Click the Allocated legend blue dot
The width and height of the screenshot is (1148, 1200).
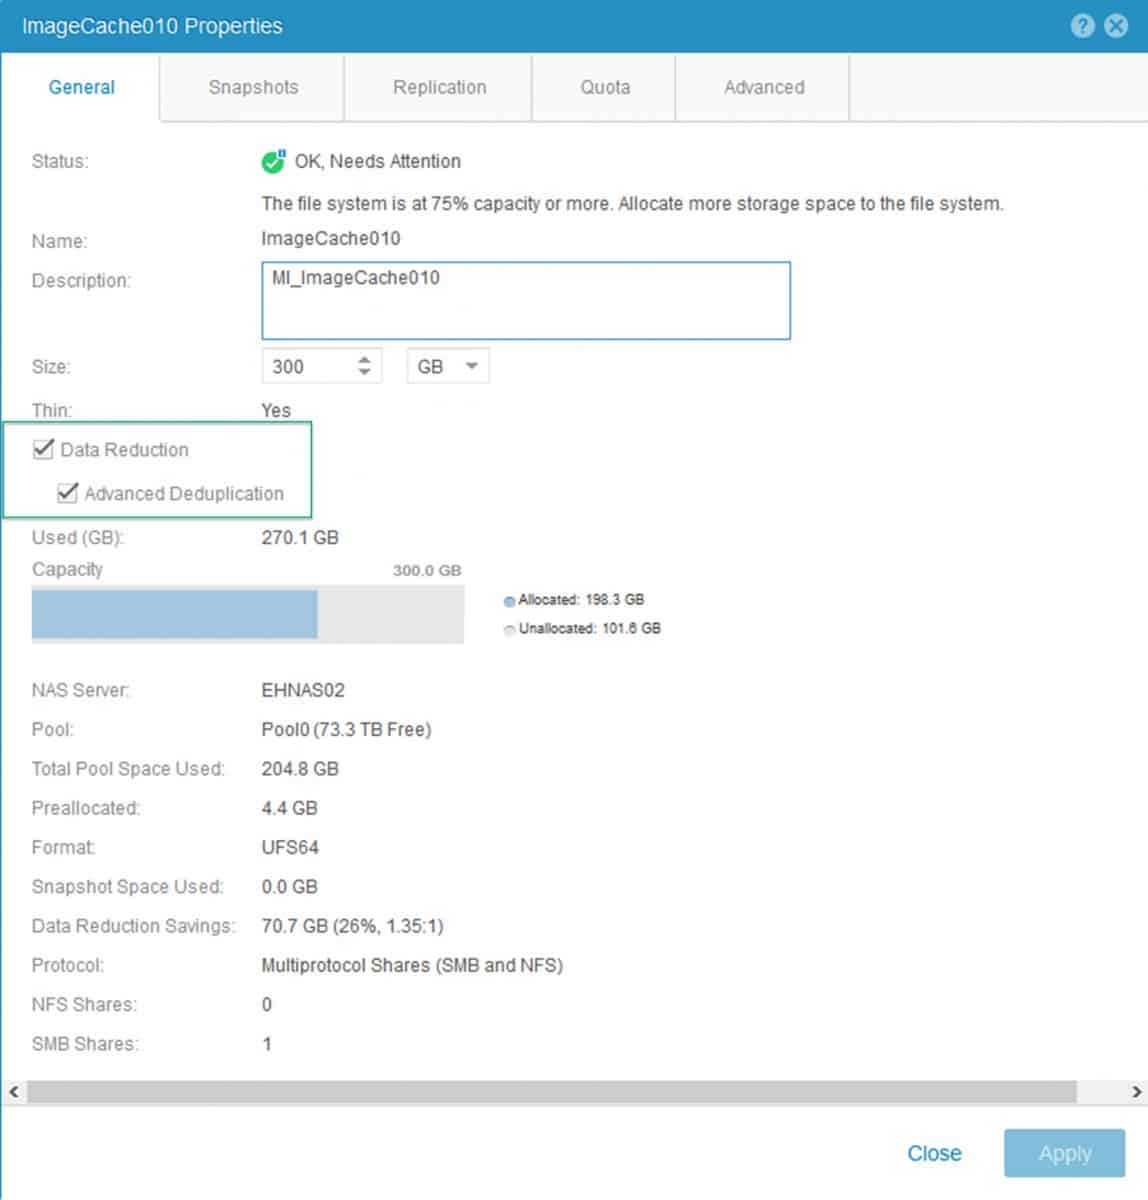[x=509, y=601]
